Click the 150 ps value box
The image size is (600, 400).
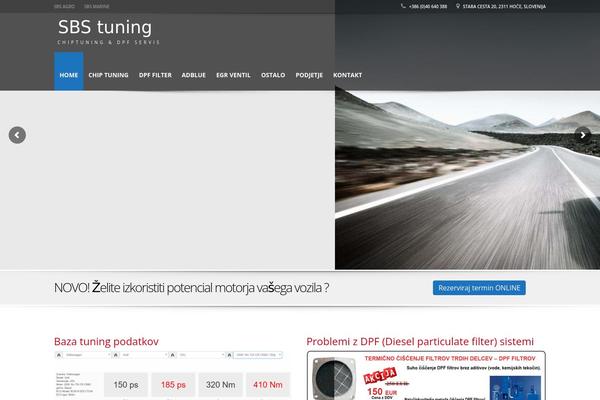[x=126, y=385]
